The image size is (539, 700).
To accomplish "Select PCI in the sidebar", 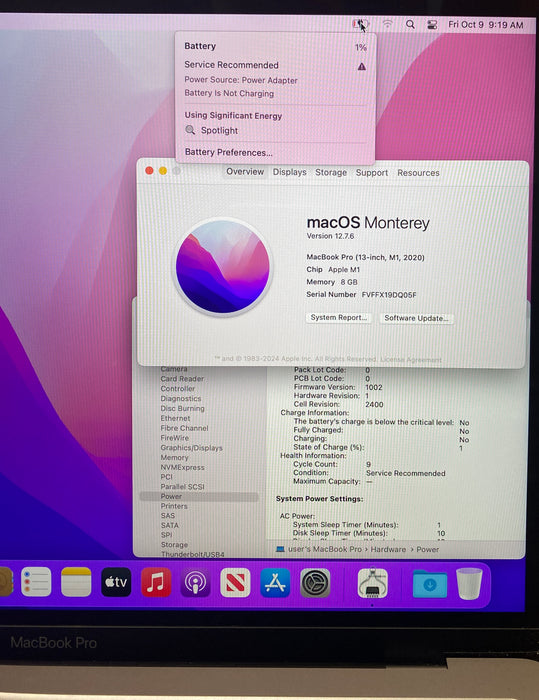I will (167, 477).
